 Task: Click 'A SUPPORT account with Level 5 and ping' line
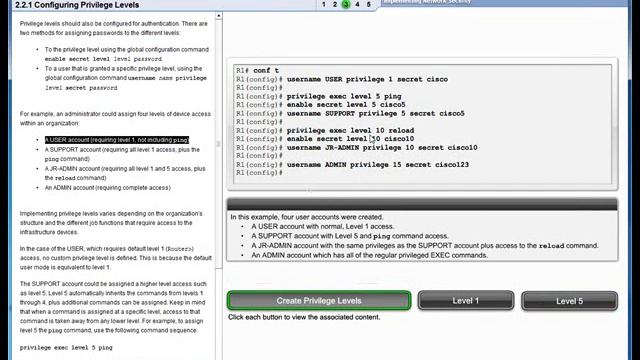350,236
